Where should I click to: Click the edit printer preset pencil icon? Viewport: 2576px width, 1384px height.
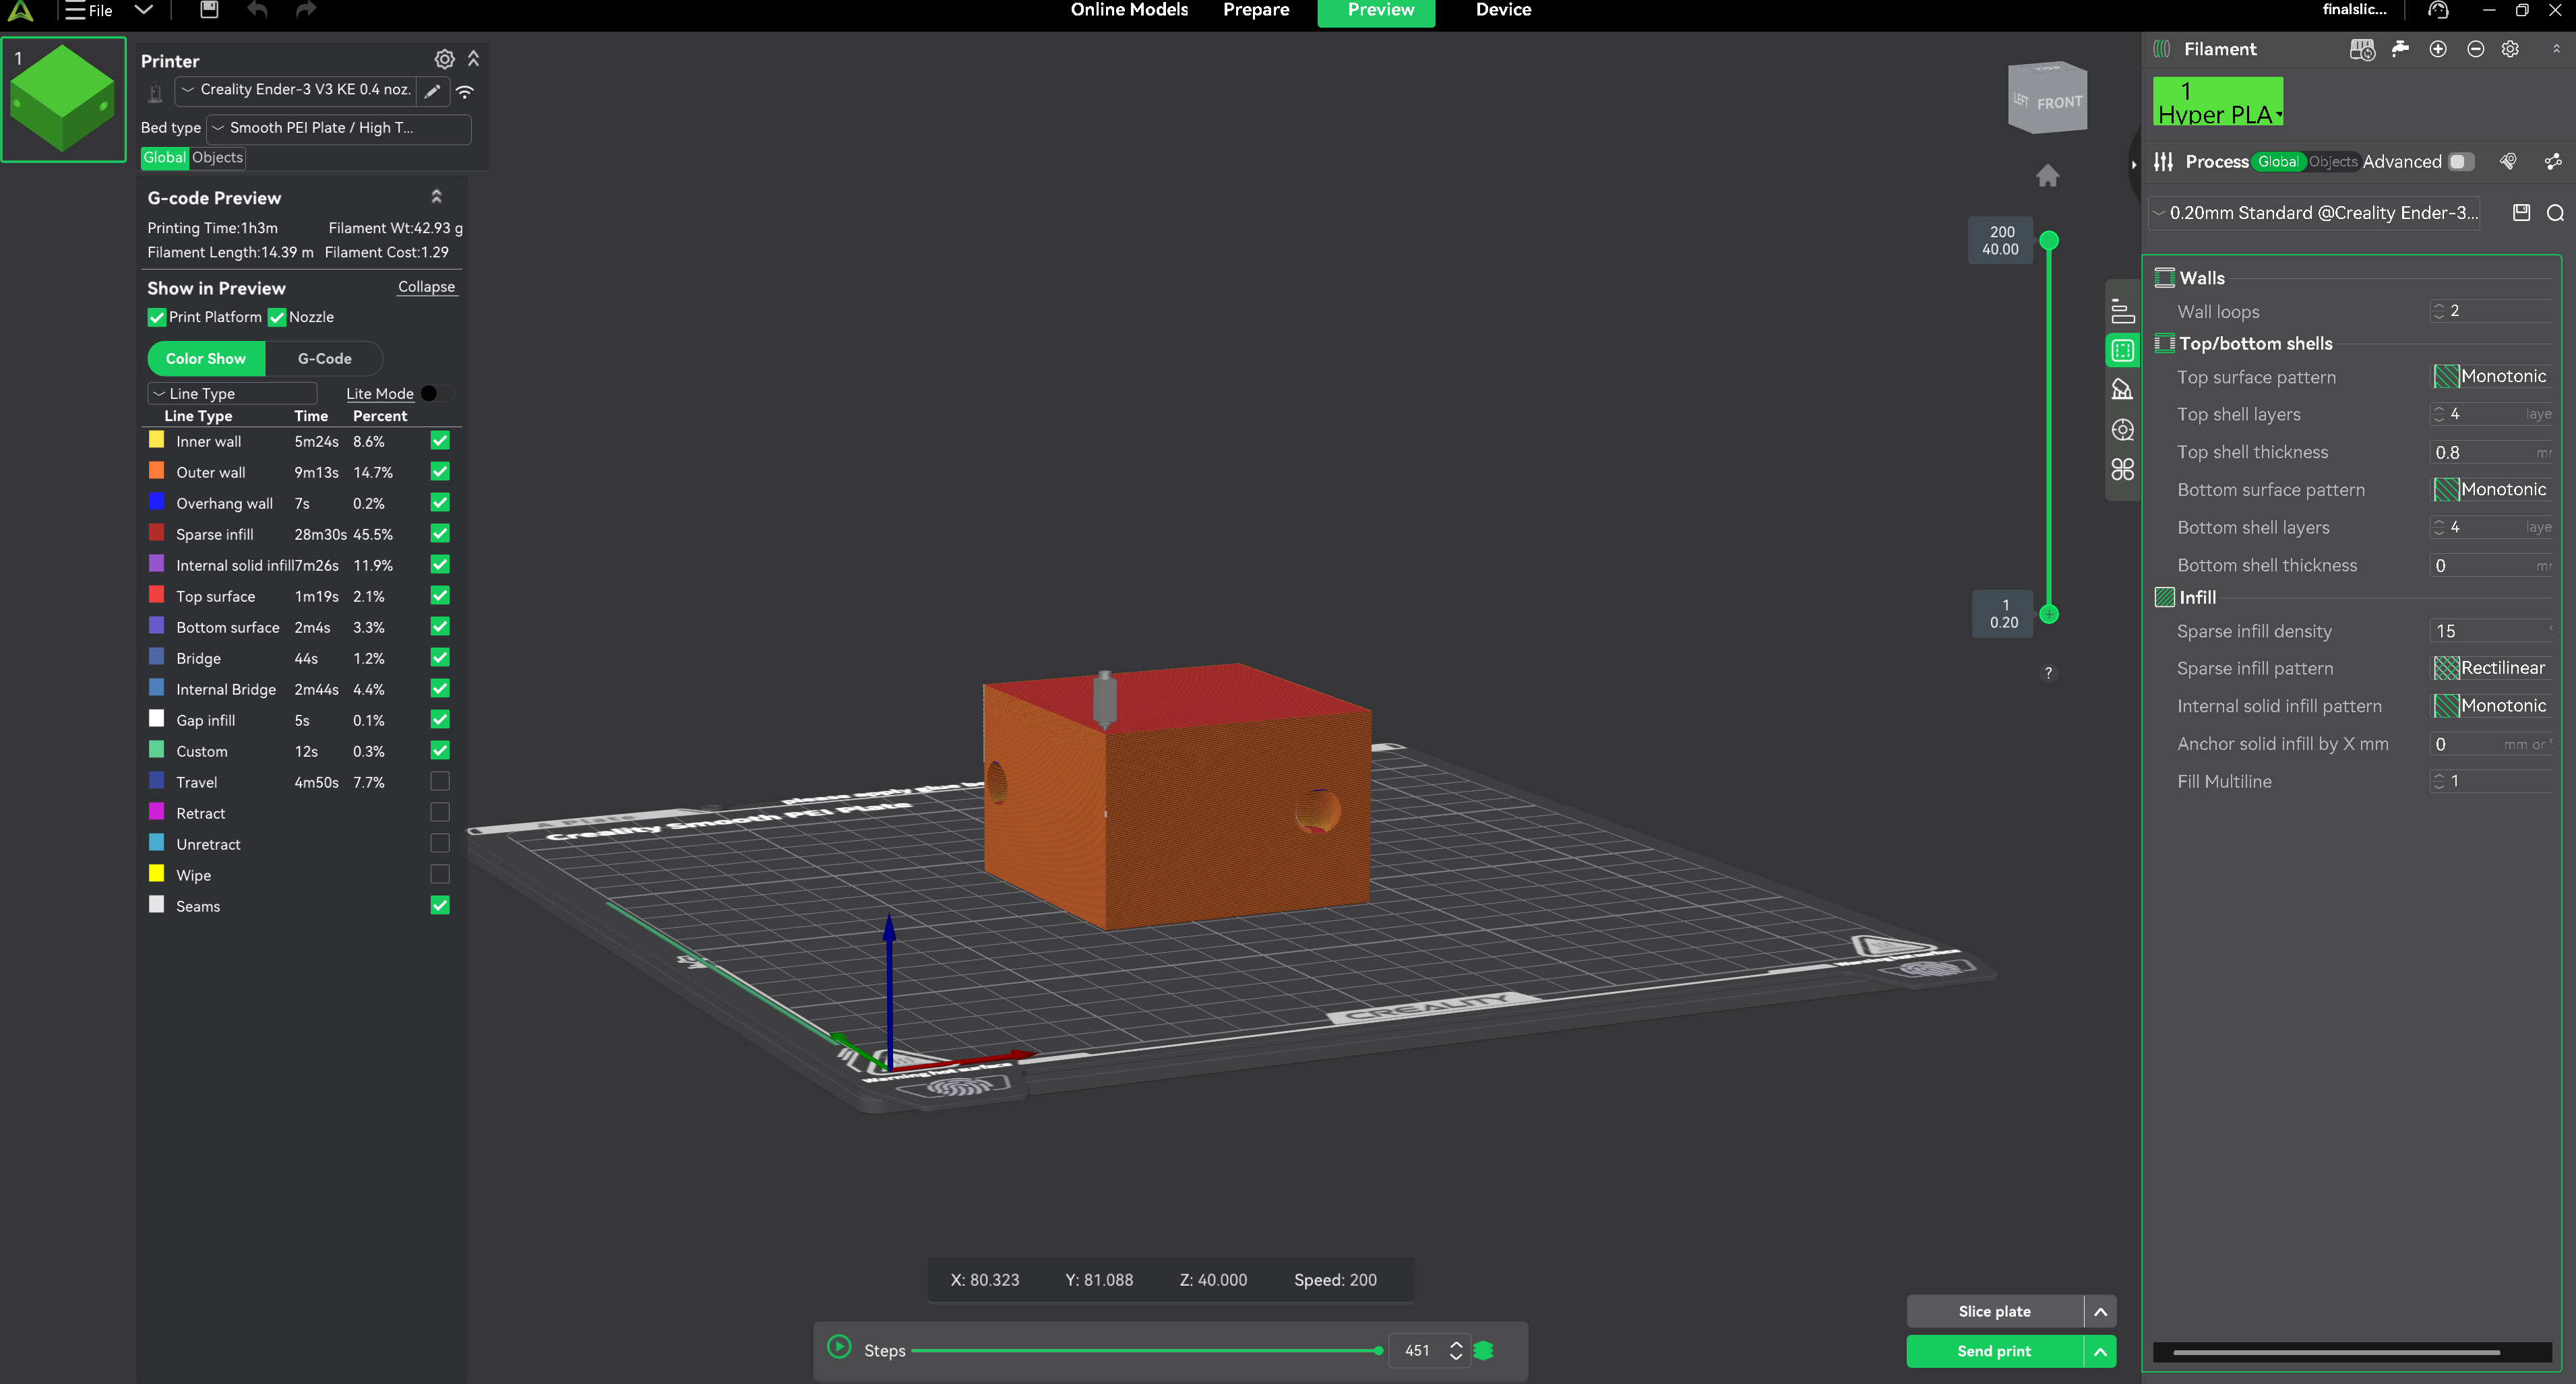coord(432,91)
